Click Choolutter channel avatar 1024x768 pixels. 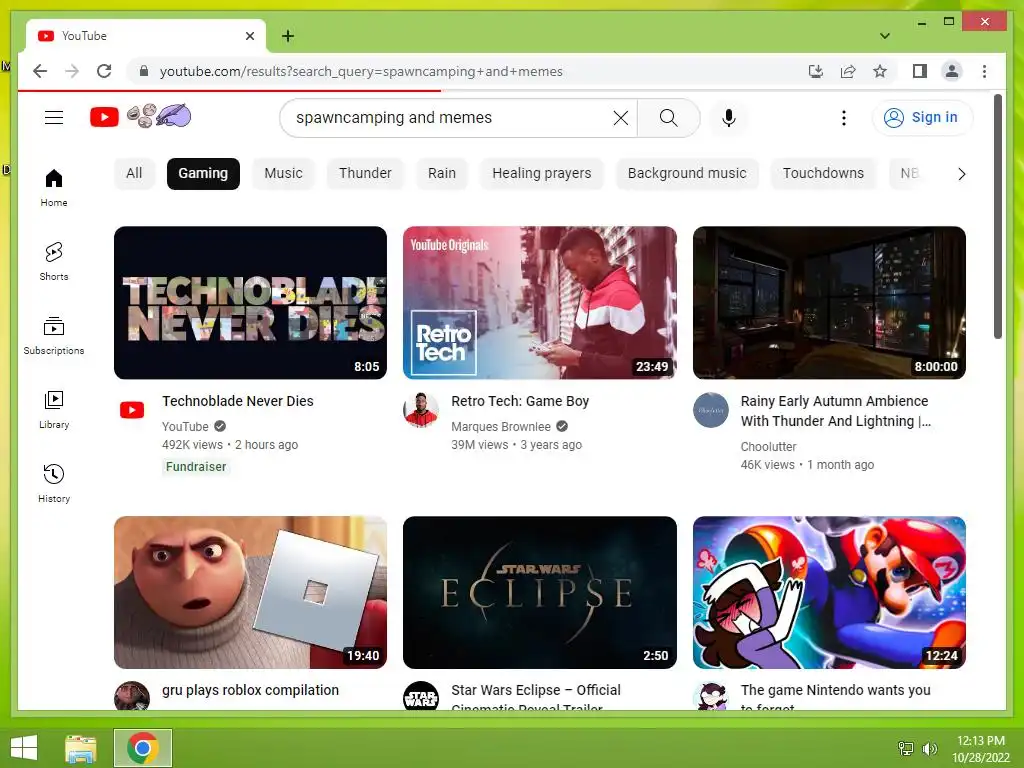[711, 410]
